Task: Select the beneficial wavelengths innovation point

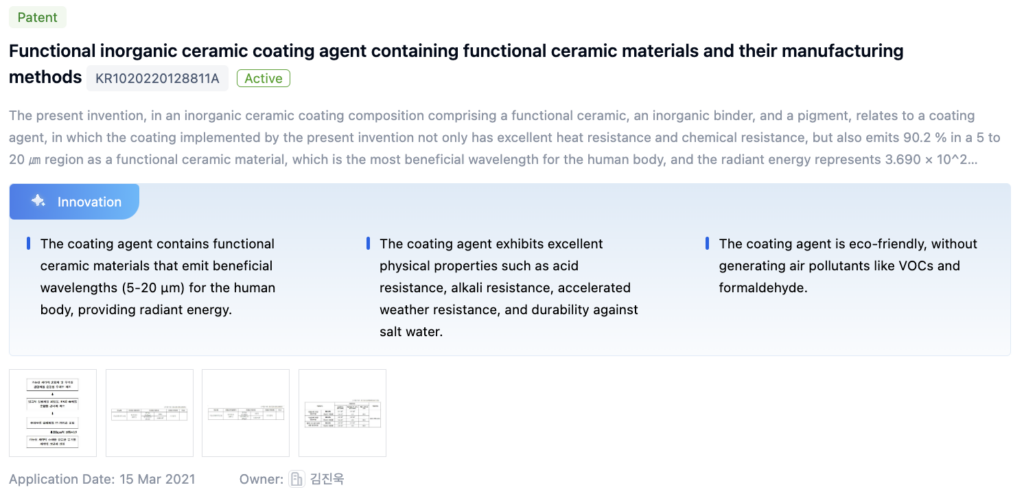Action: point(157,276)
